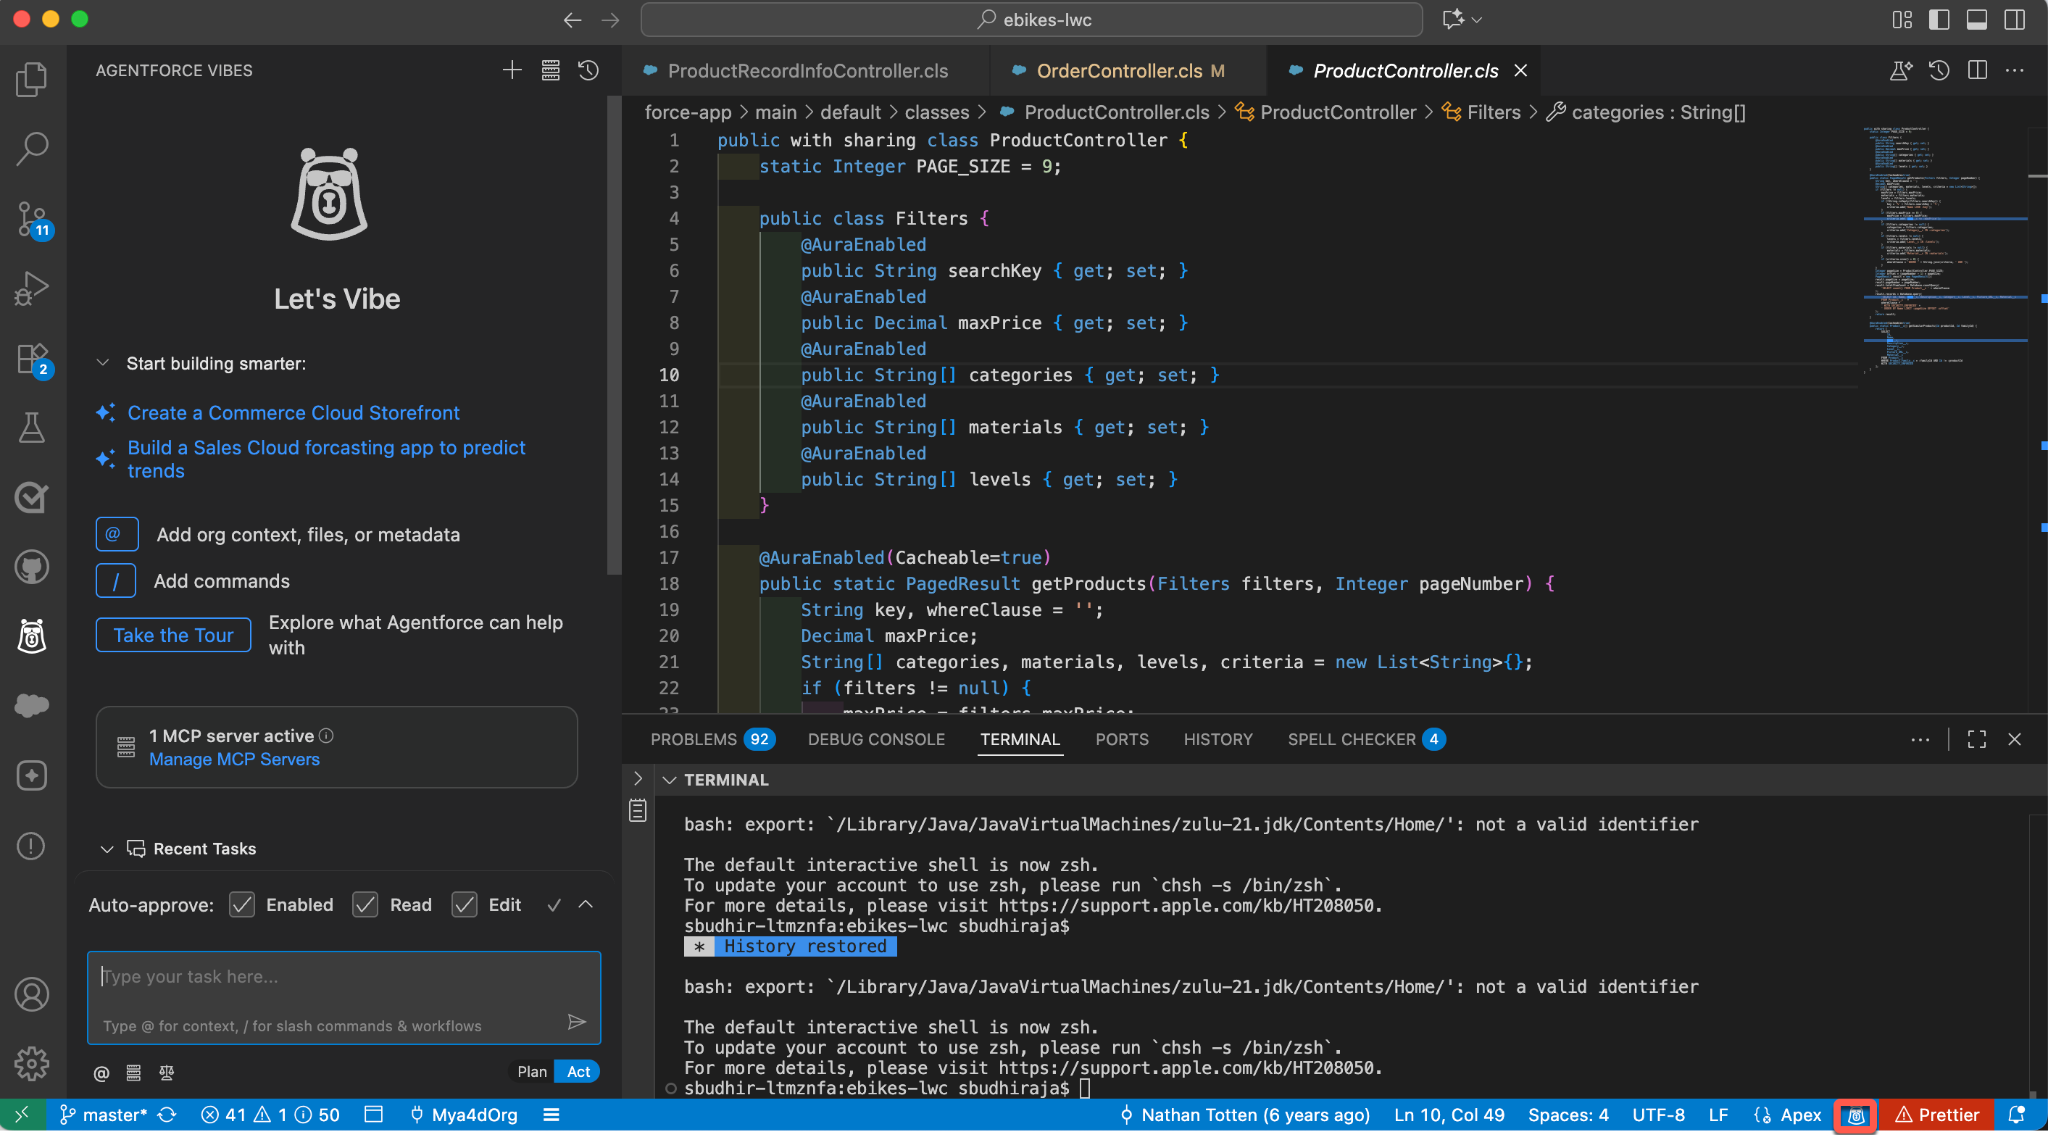Collapse the Start building smarter section
2048x1135 pixels.
104,363
